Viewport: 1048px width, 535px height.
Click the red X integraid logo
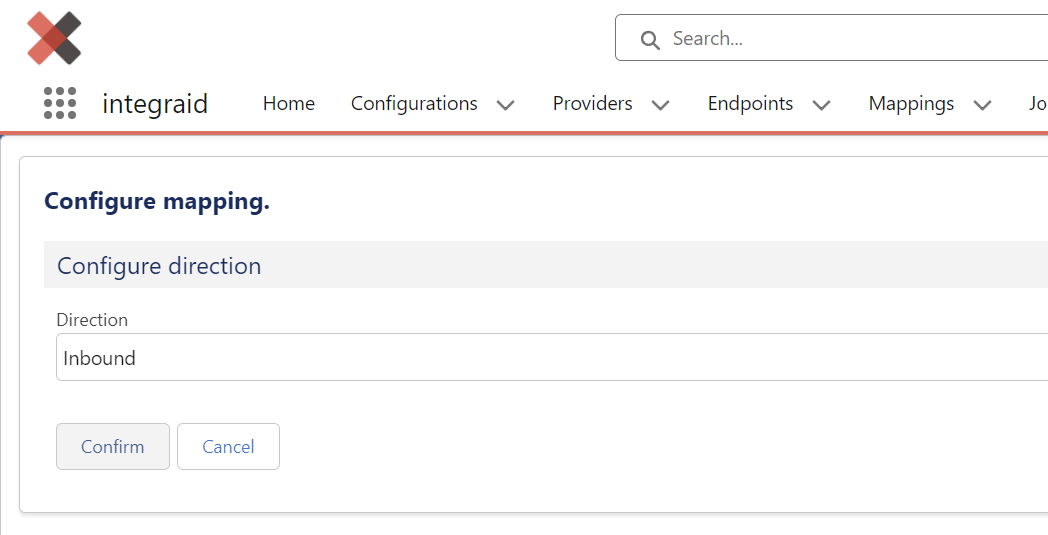(54, 38)
